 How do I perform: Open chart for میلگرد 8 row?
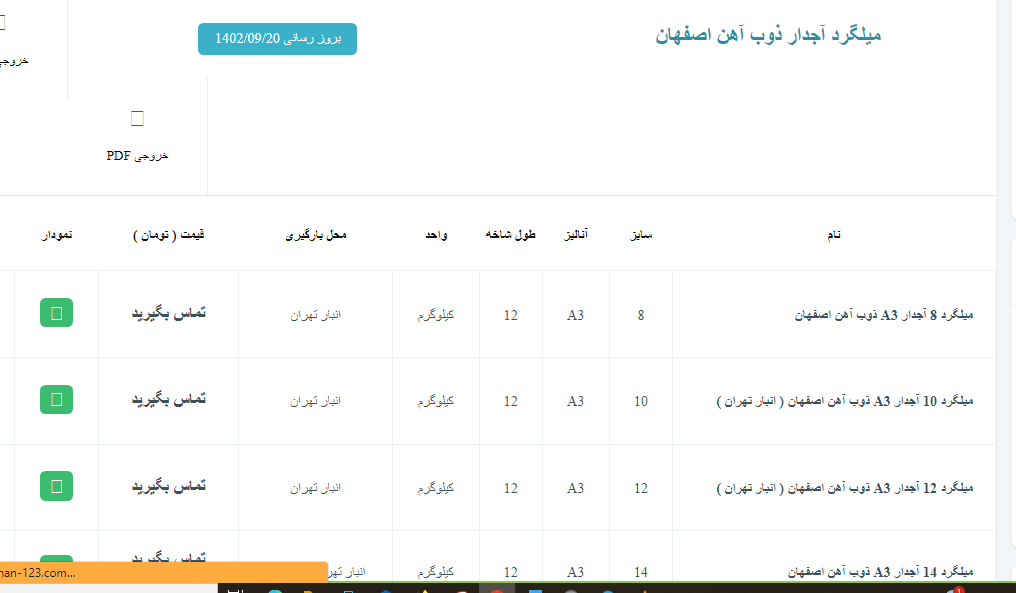[x=56, y=313]
